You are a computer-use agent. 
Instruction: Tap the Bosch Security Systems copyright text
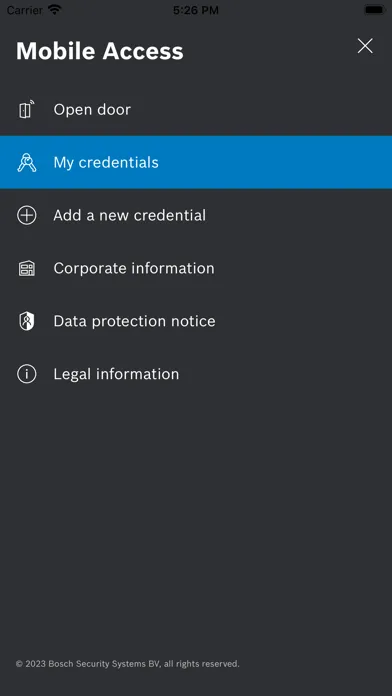128,664
